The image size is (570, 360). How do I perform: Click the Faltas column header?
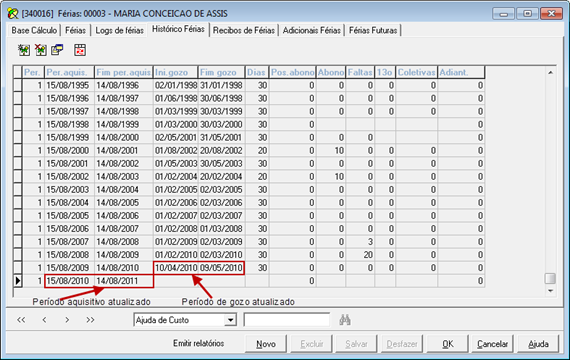360,72
